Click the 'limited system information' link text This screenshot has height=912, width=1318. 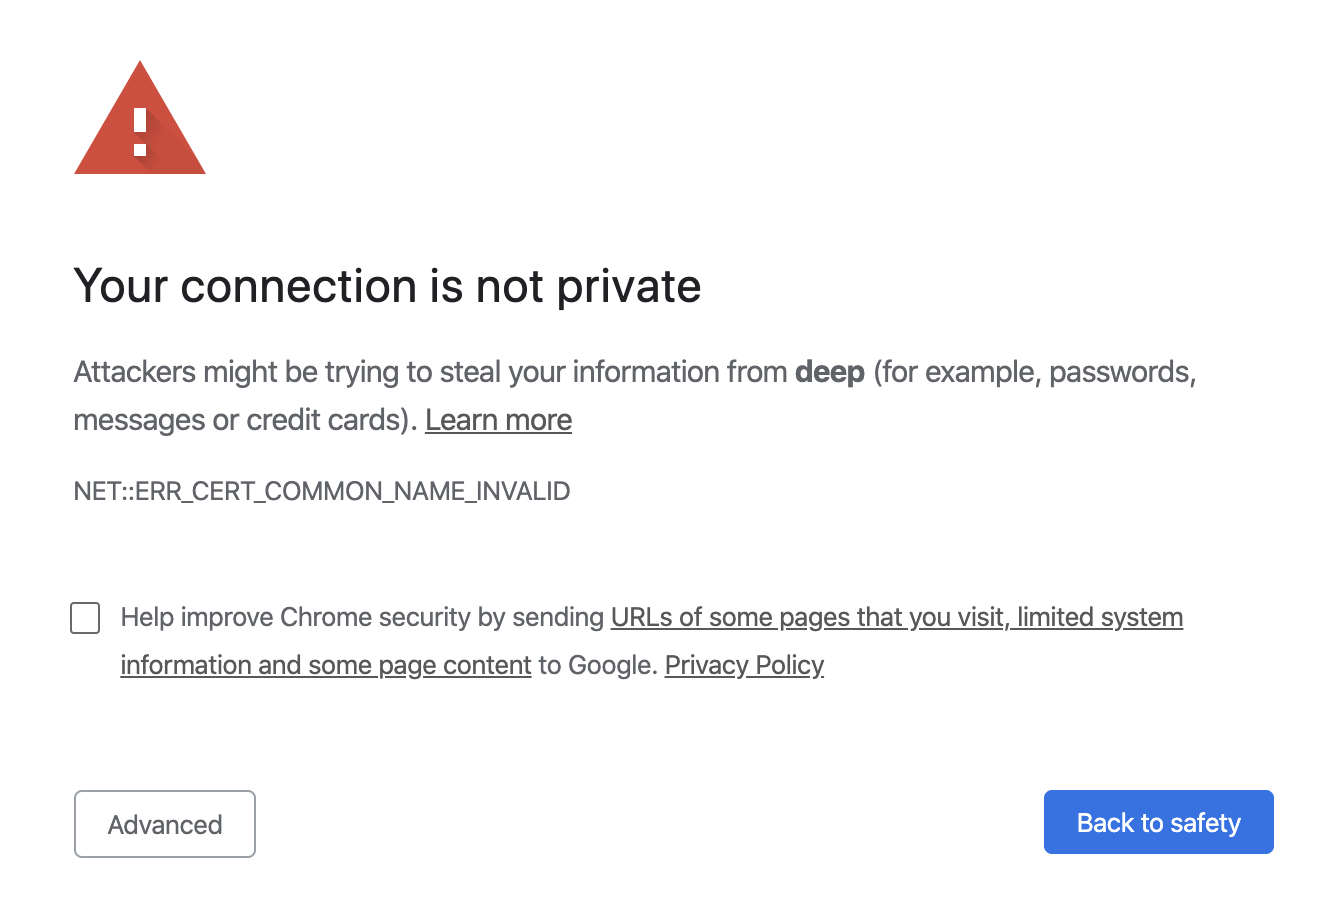pos(1100,617)
